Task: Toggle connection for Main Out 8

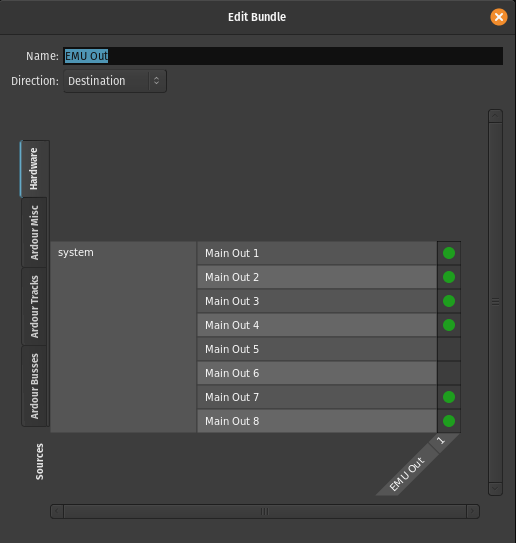Action: pos(449,421)
